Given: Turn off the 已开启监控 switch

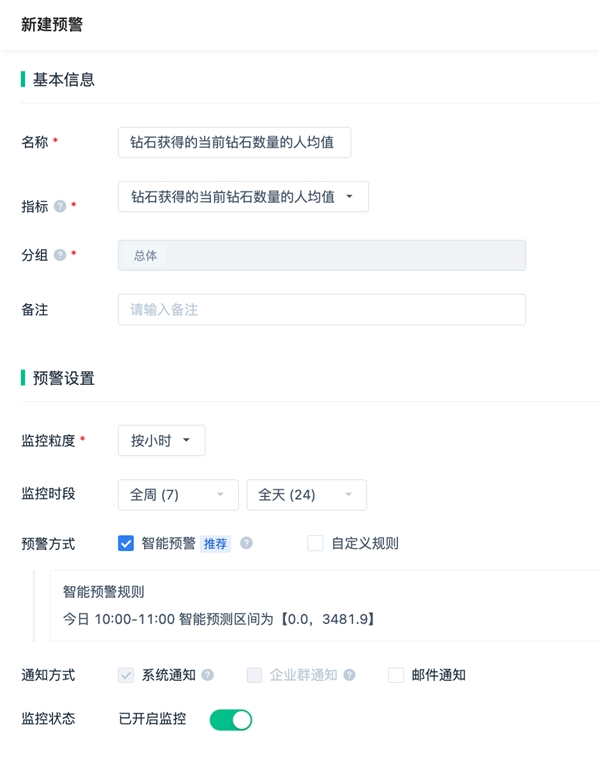Looking at the screenshot, I should point(231,719).
